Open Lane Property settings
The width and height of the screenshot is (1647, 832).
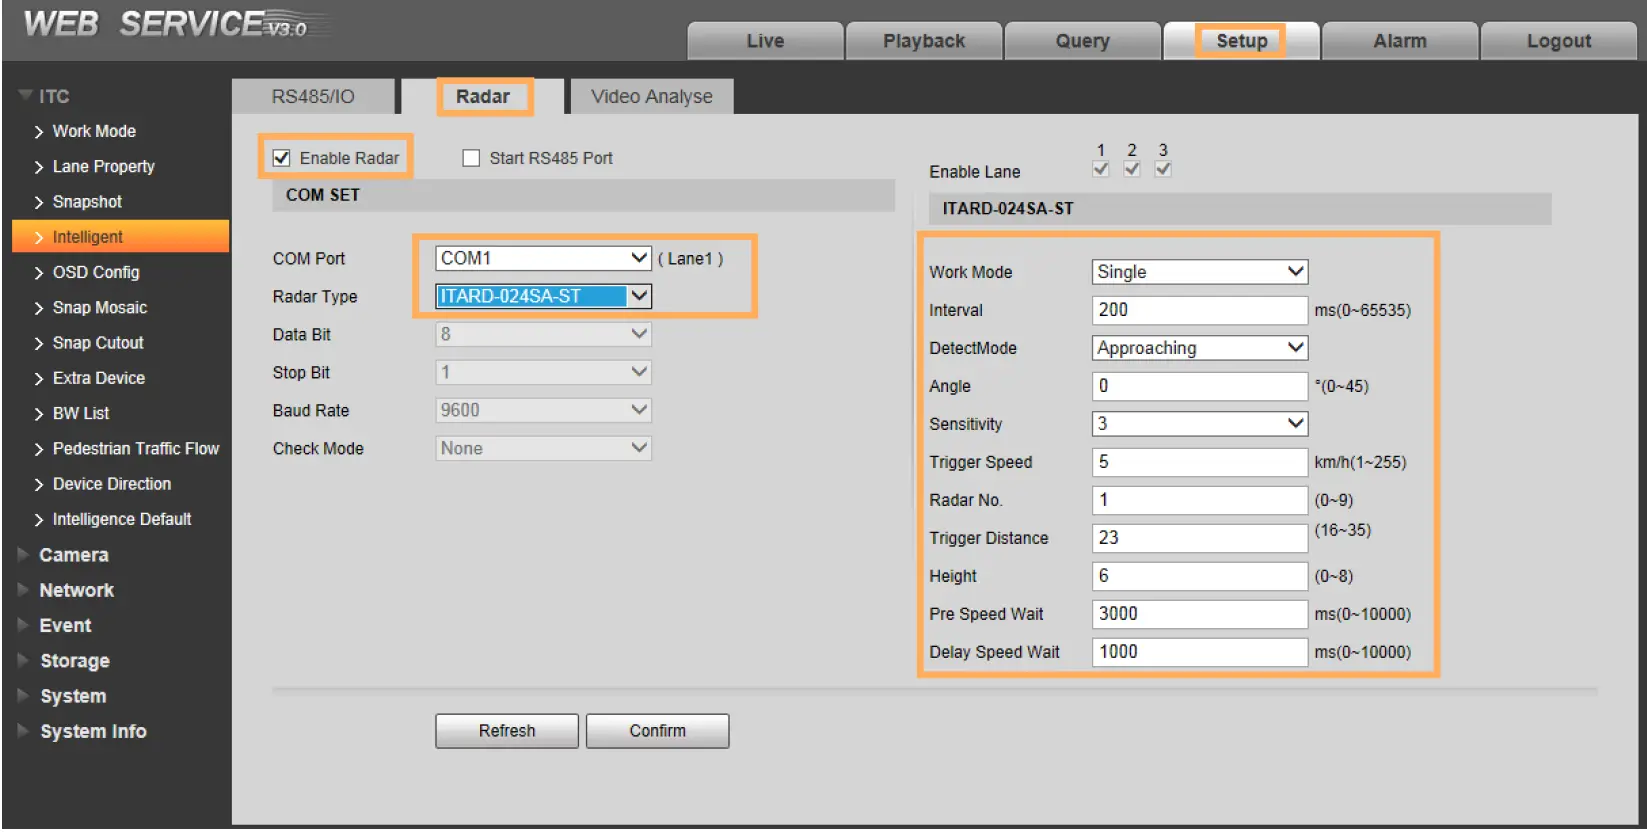click(x=103, y=166)
